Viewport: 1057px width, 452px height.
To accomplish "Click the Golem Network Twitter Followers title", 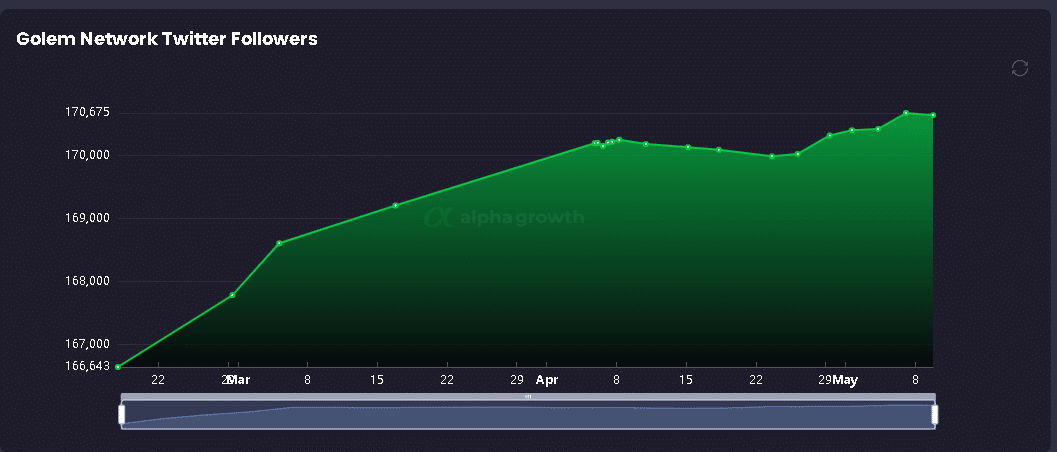I will click(x=167, y=39).
